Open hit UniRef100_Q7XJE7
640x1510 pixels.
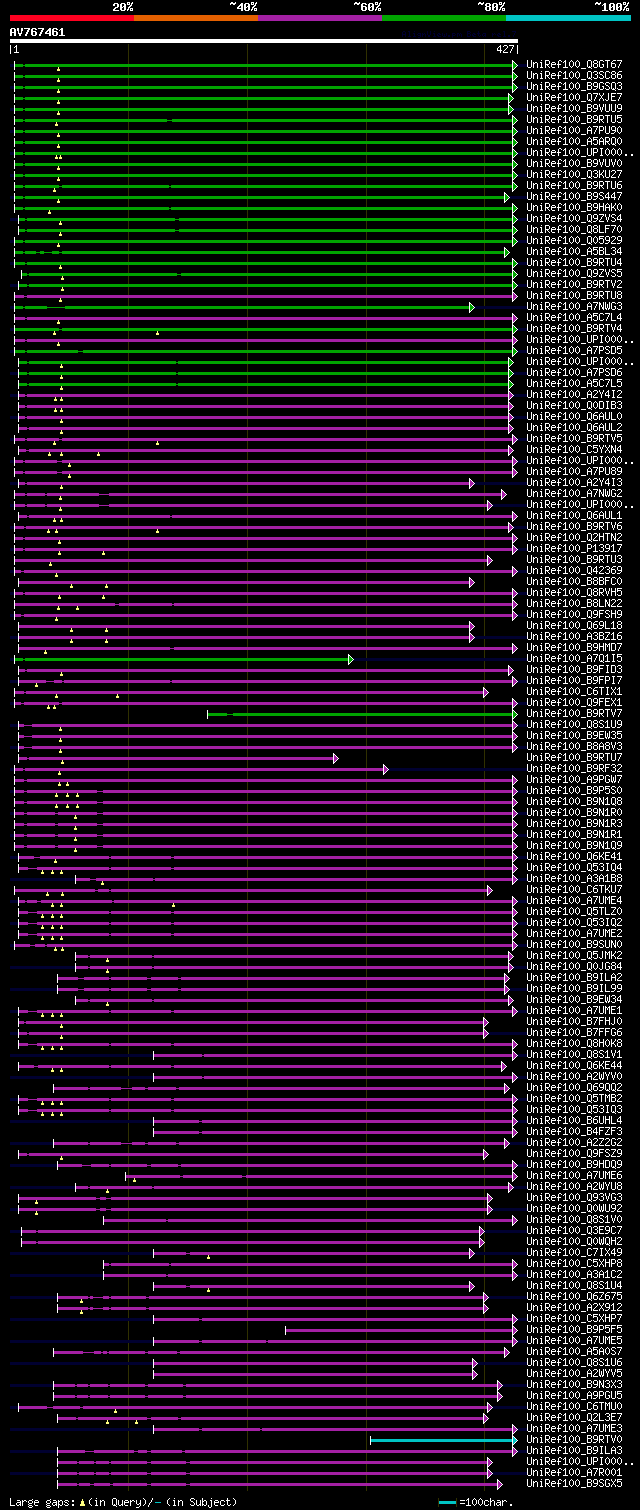574,97
